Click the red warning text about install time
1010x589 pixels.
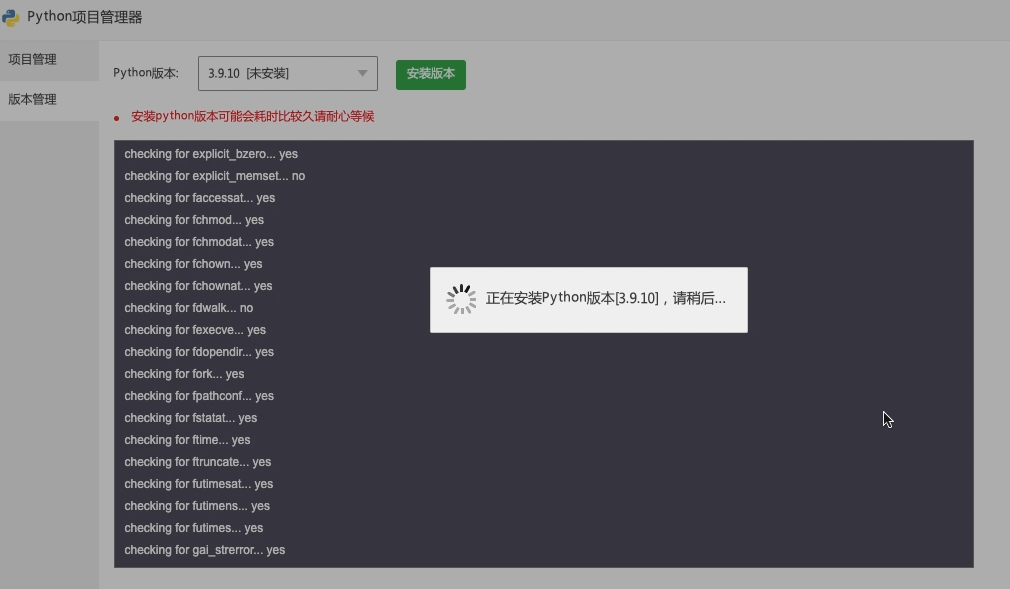(252, 117)
